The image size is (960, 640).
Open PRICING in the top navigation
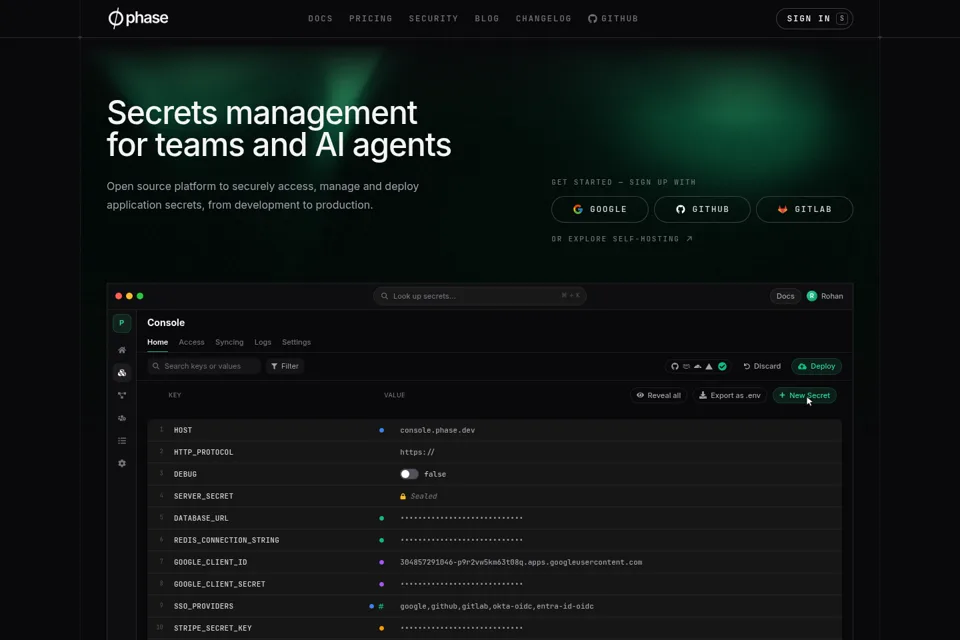pyautogui.click(x=370, y=19)
